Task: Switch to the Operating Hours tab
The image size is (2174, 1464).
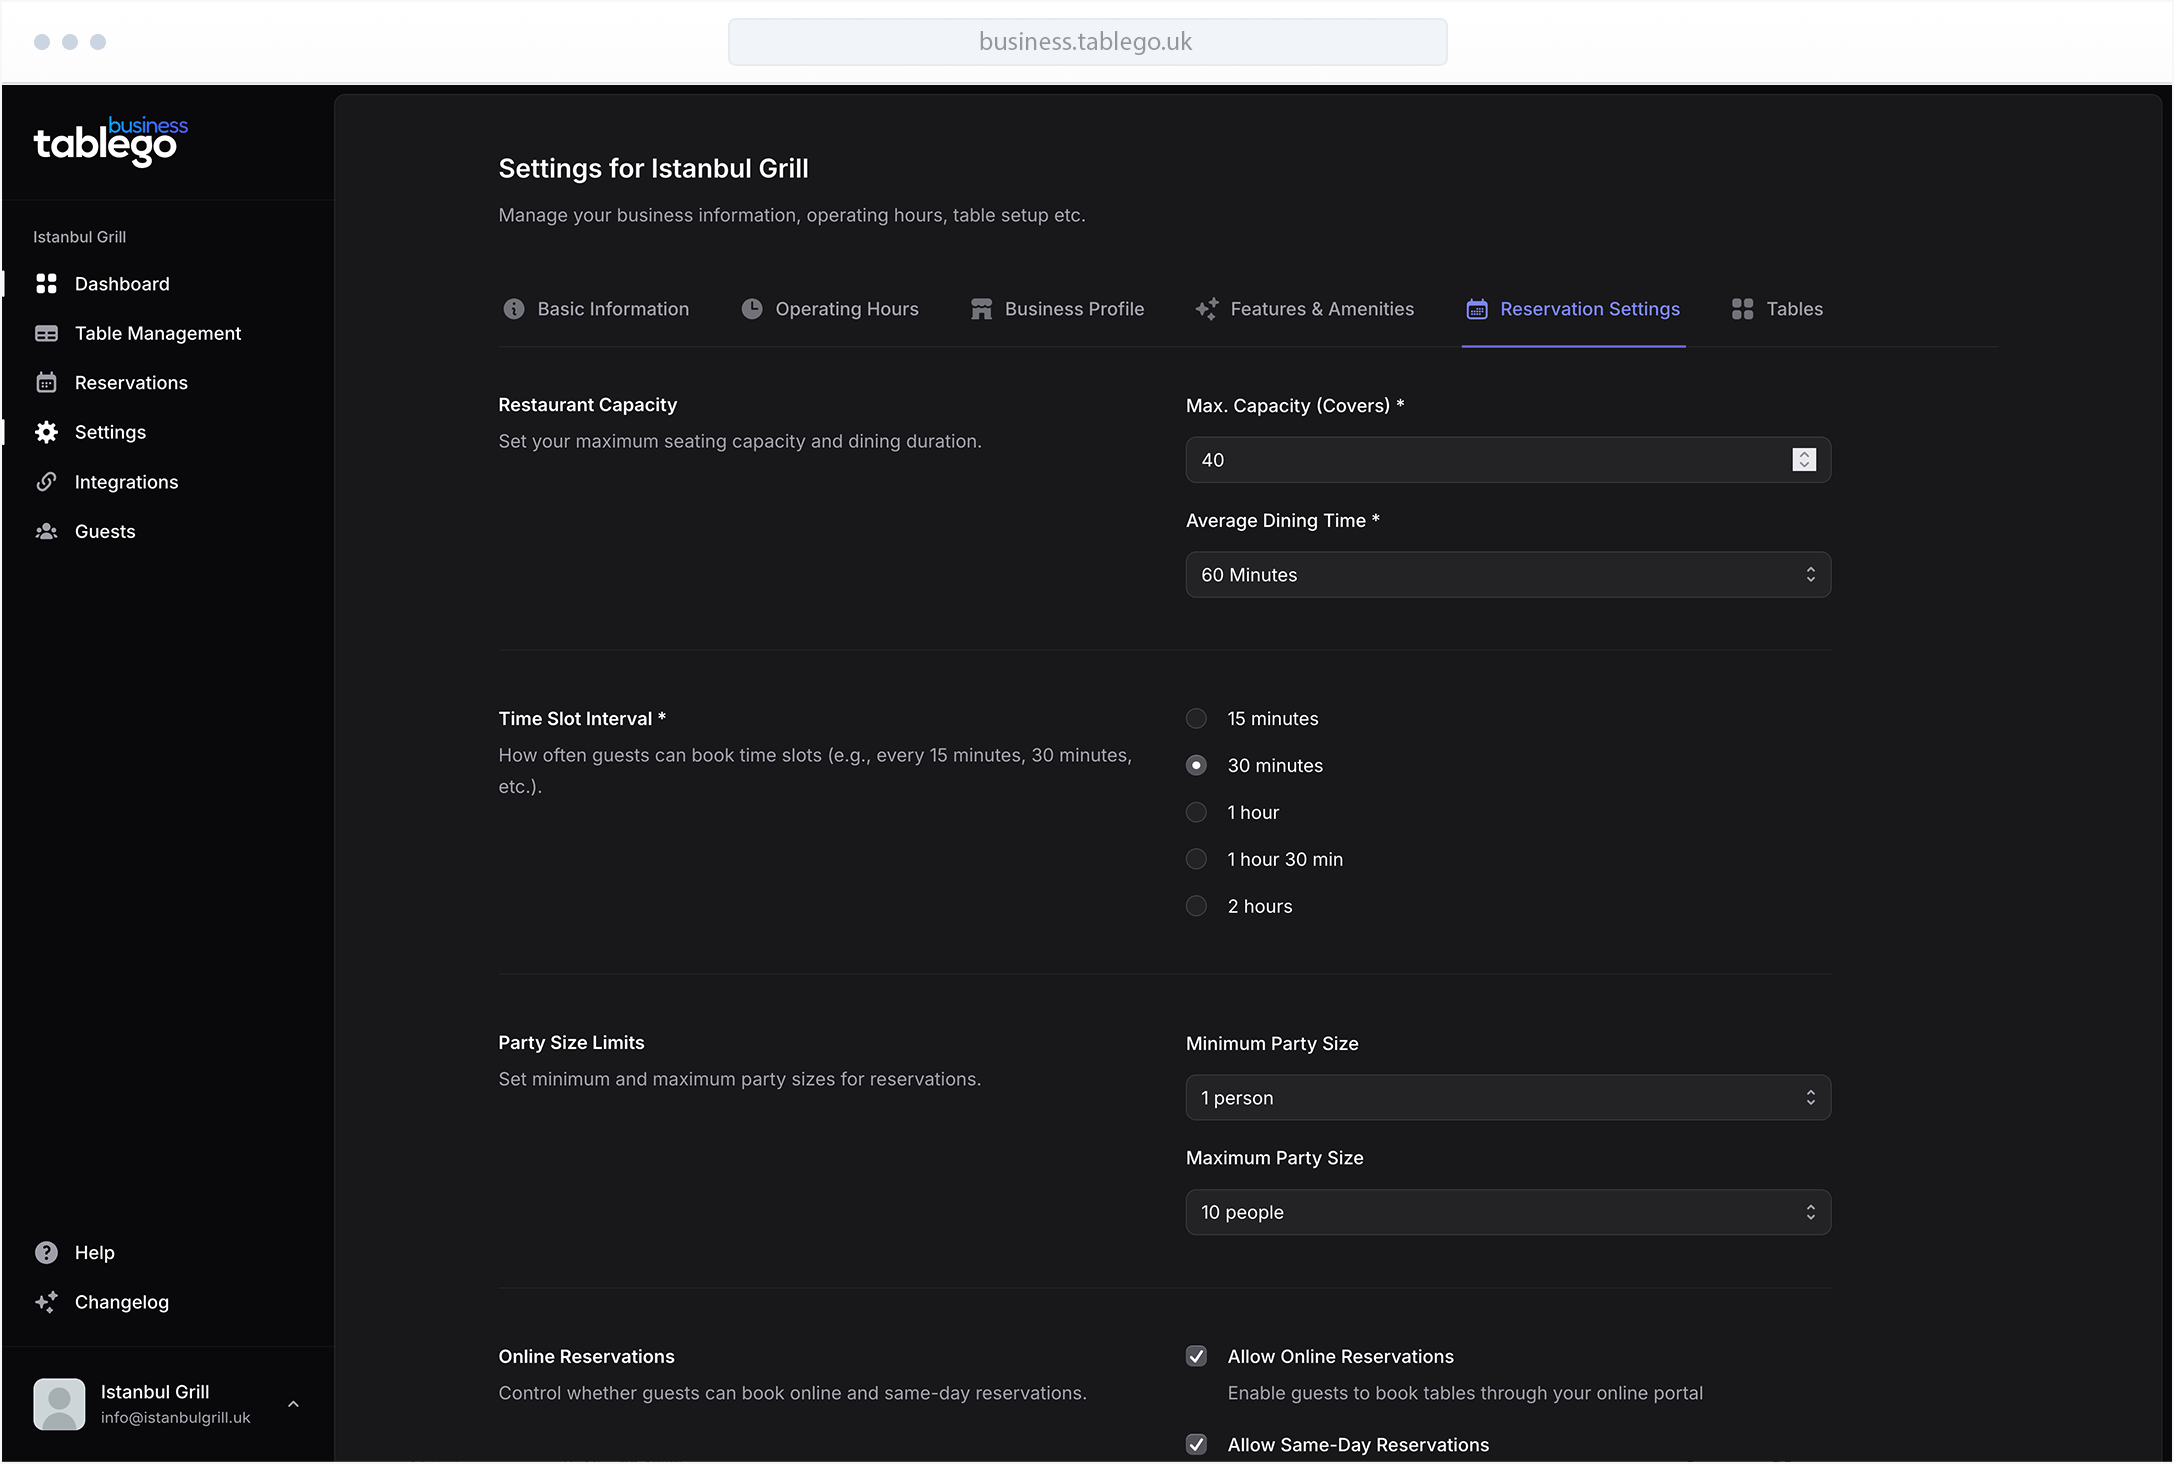Action: click(846, 308)
